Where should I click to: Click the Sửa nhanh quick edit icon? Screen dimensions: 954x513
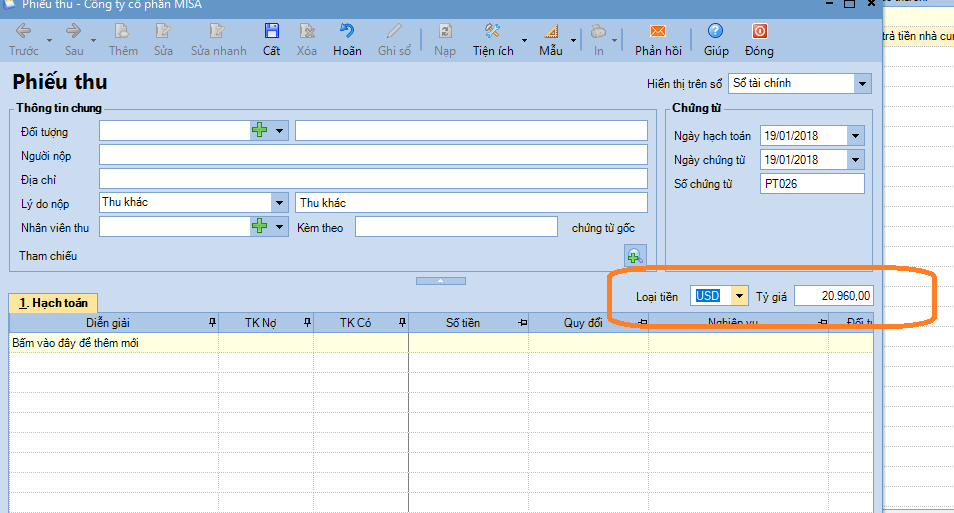pyautogui.click(x=217, y=31)
